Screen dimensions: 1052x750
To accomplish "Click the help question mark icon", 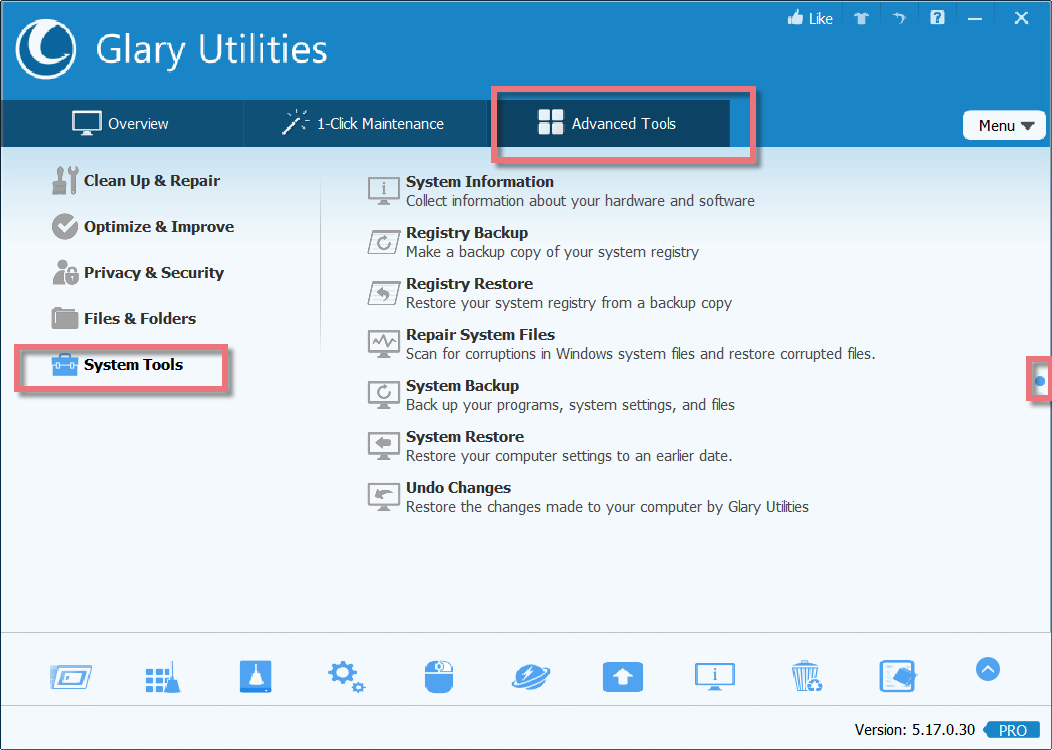I will point(937,17).
